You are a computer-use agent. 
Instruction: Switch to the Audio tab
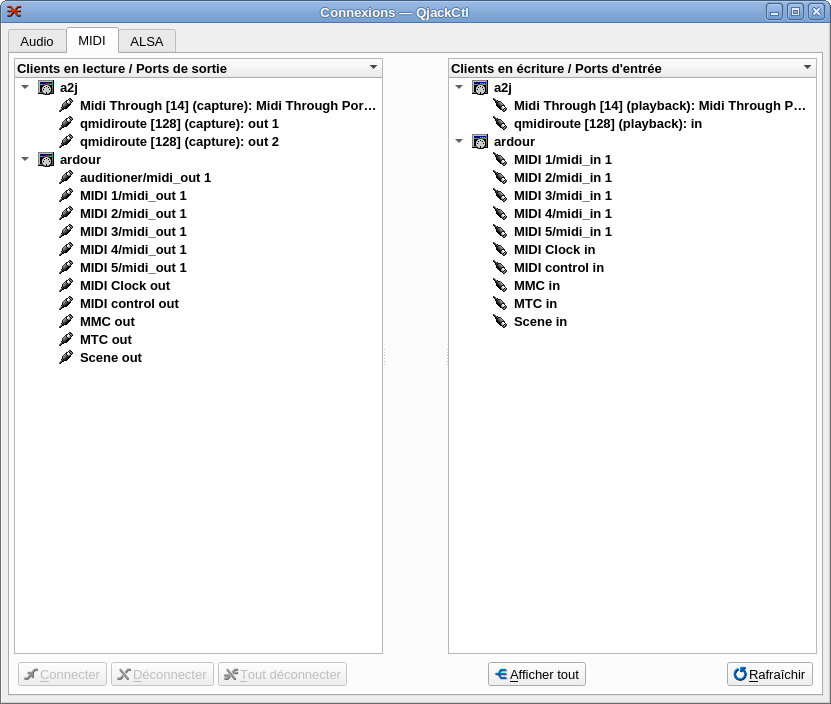(x=37, y=41)
